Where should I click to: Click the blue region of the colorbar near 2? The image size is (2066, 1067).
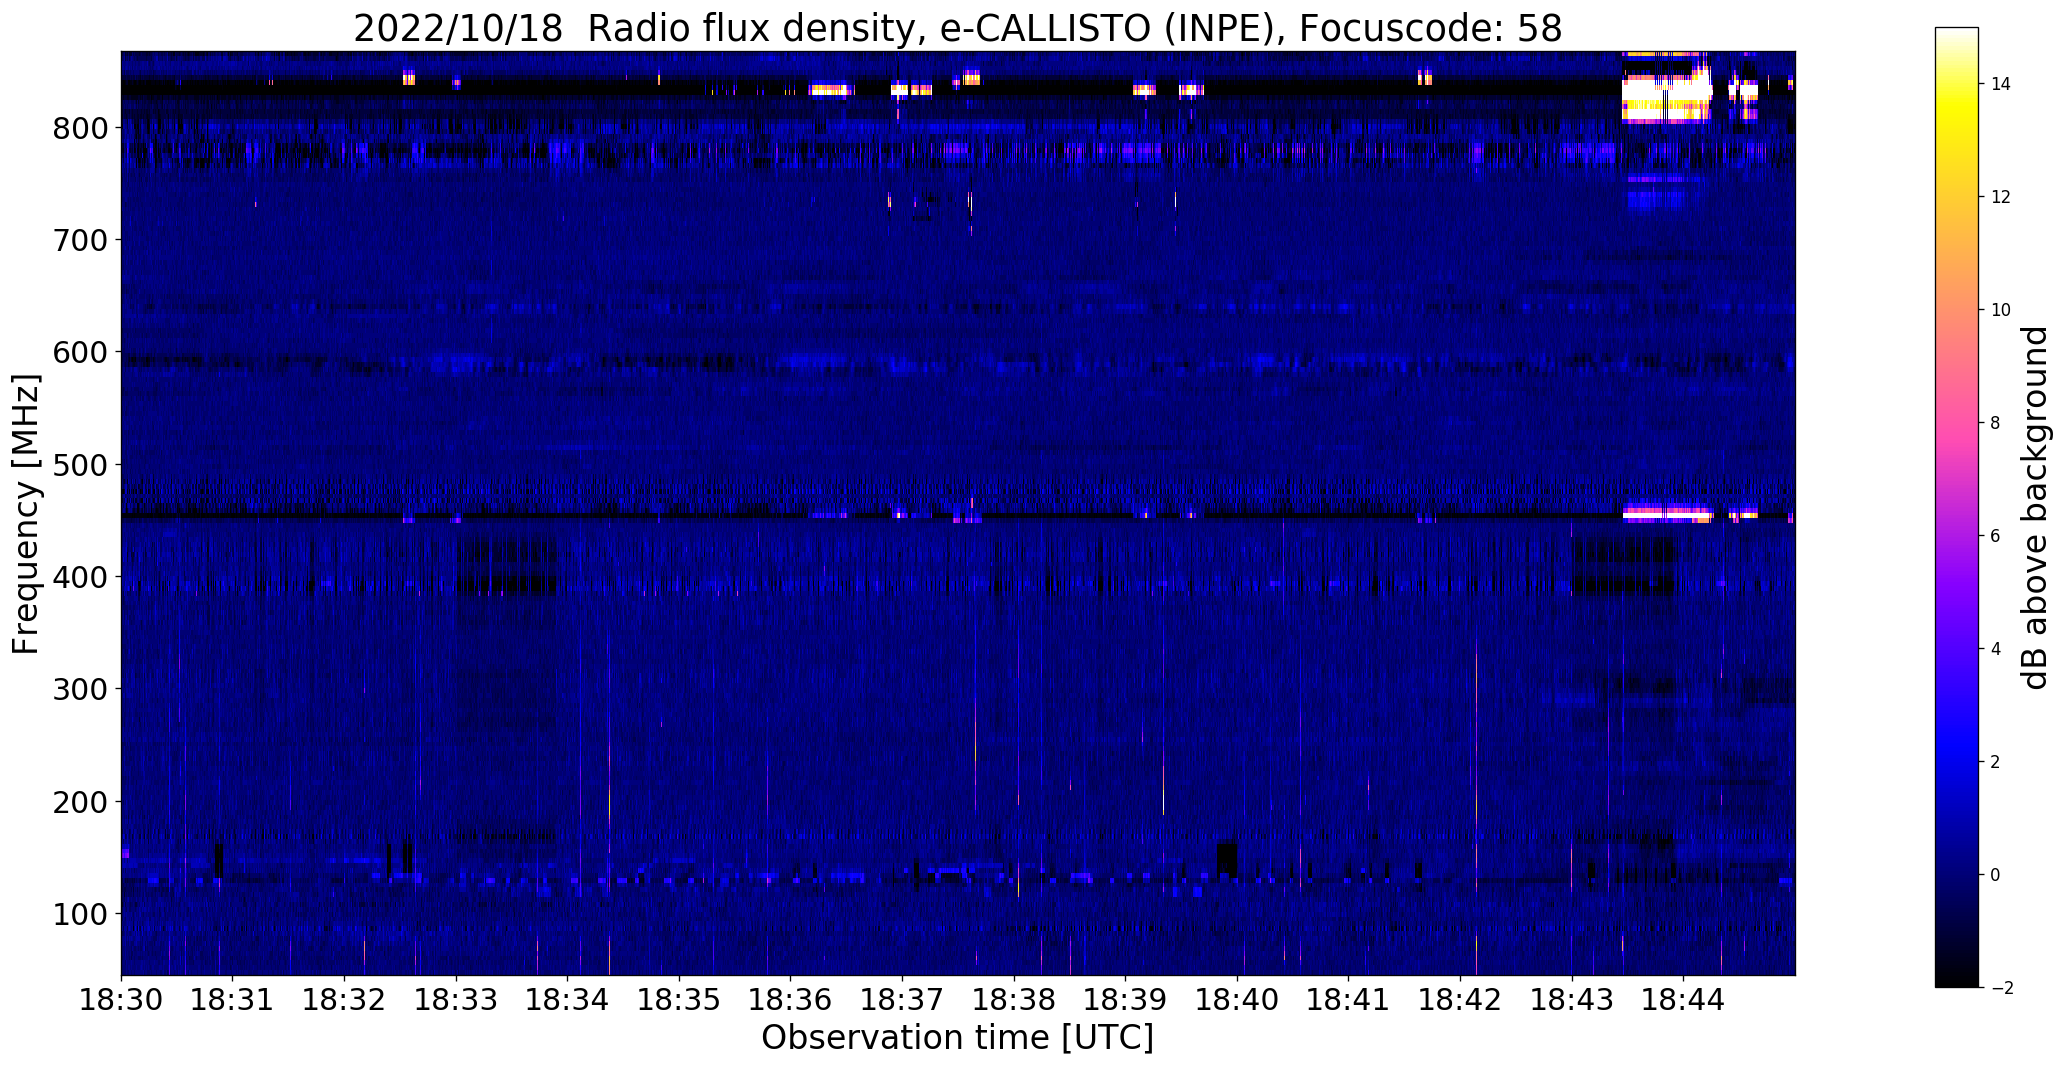pos(1957,762)
